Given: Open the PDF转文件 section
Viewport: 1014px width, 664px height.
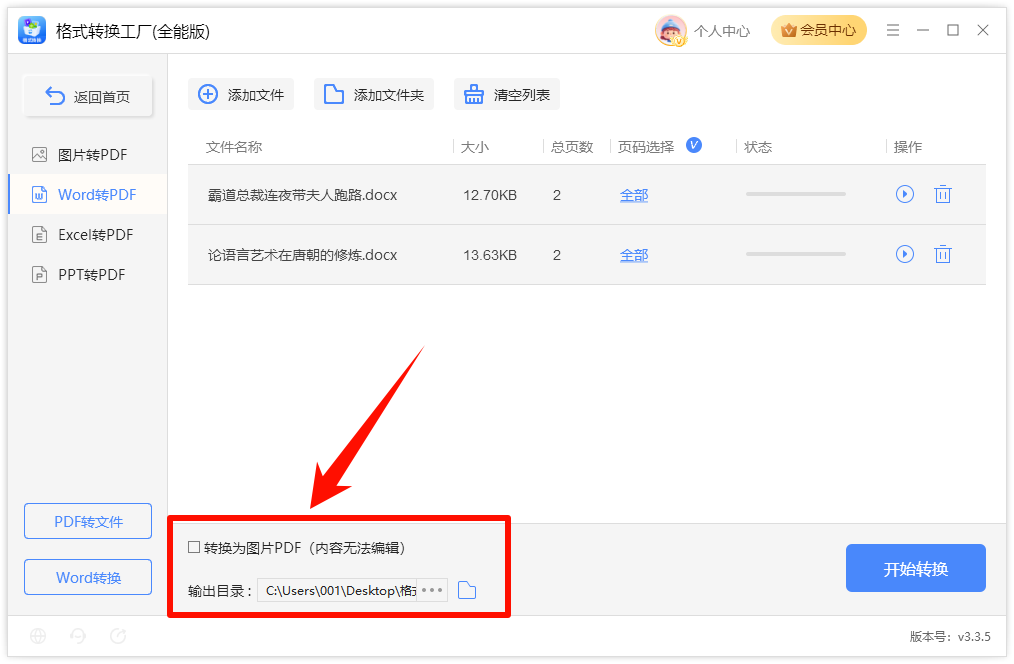Looking at the screenshot, I should (x=88, y=521).
